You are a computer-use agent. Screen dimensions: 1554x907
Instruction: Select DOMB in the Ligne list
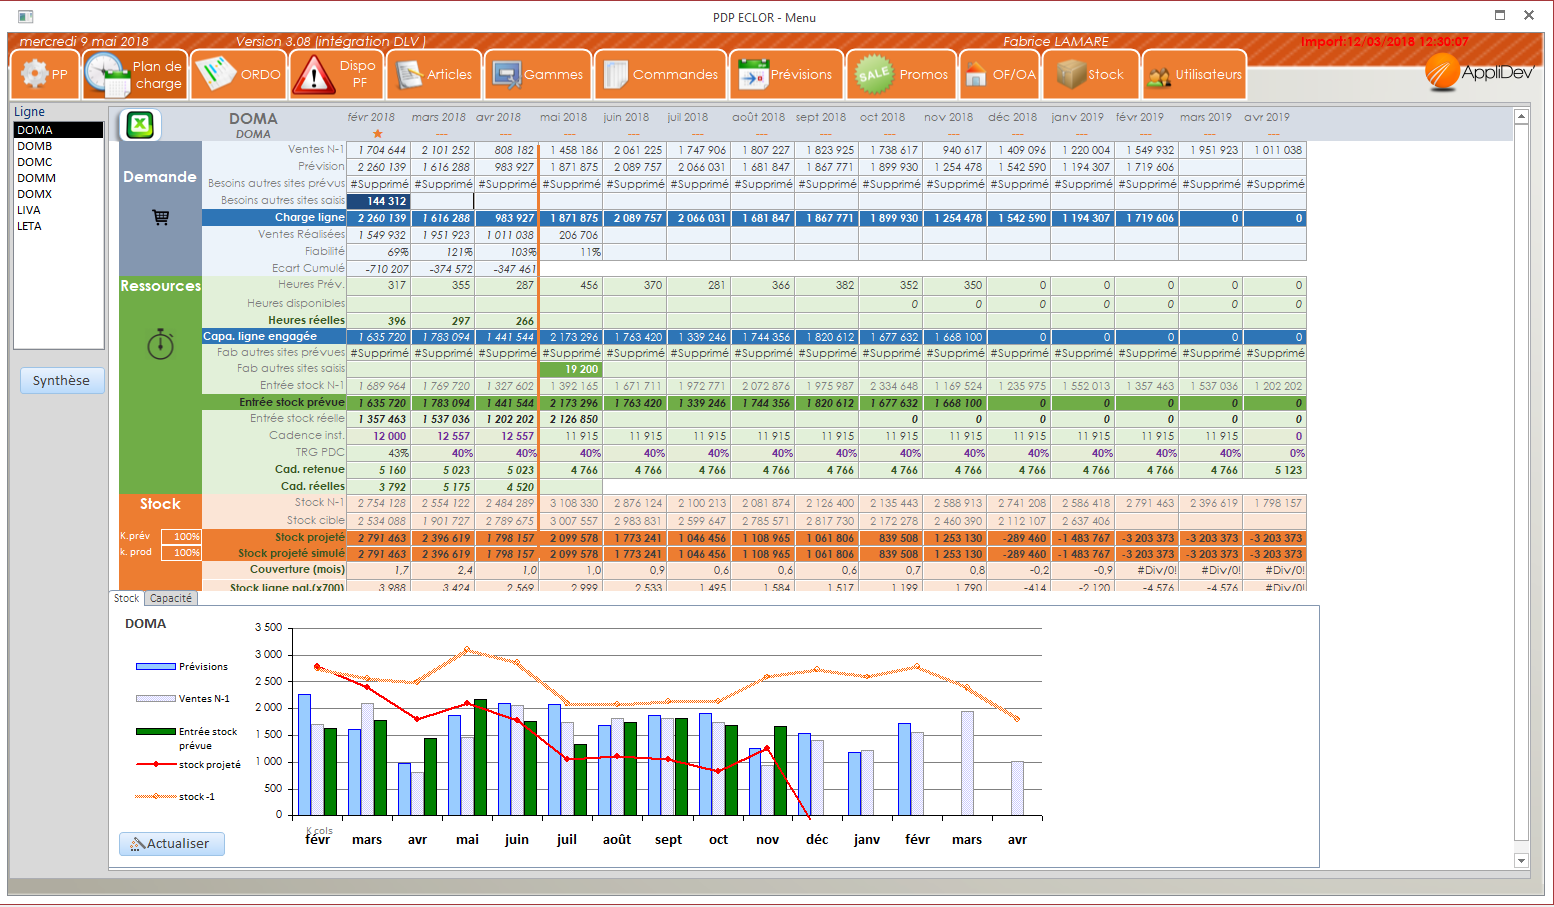[x=35, y=146]
